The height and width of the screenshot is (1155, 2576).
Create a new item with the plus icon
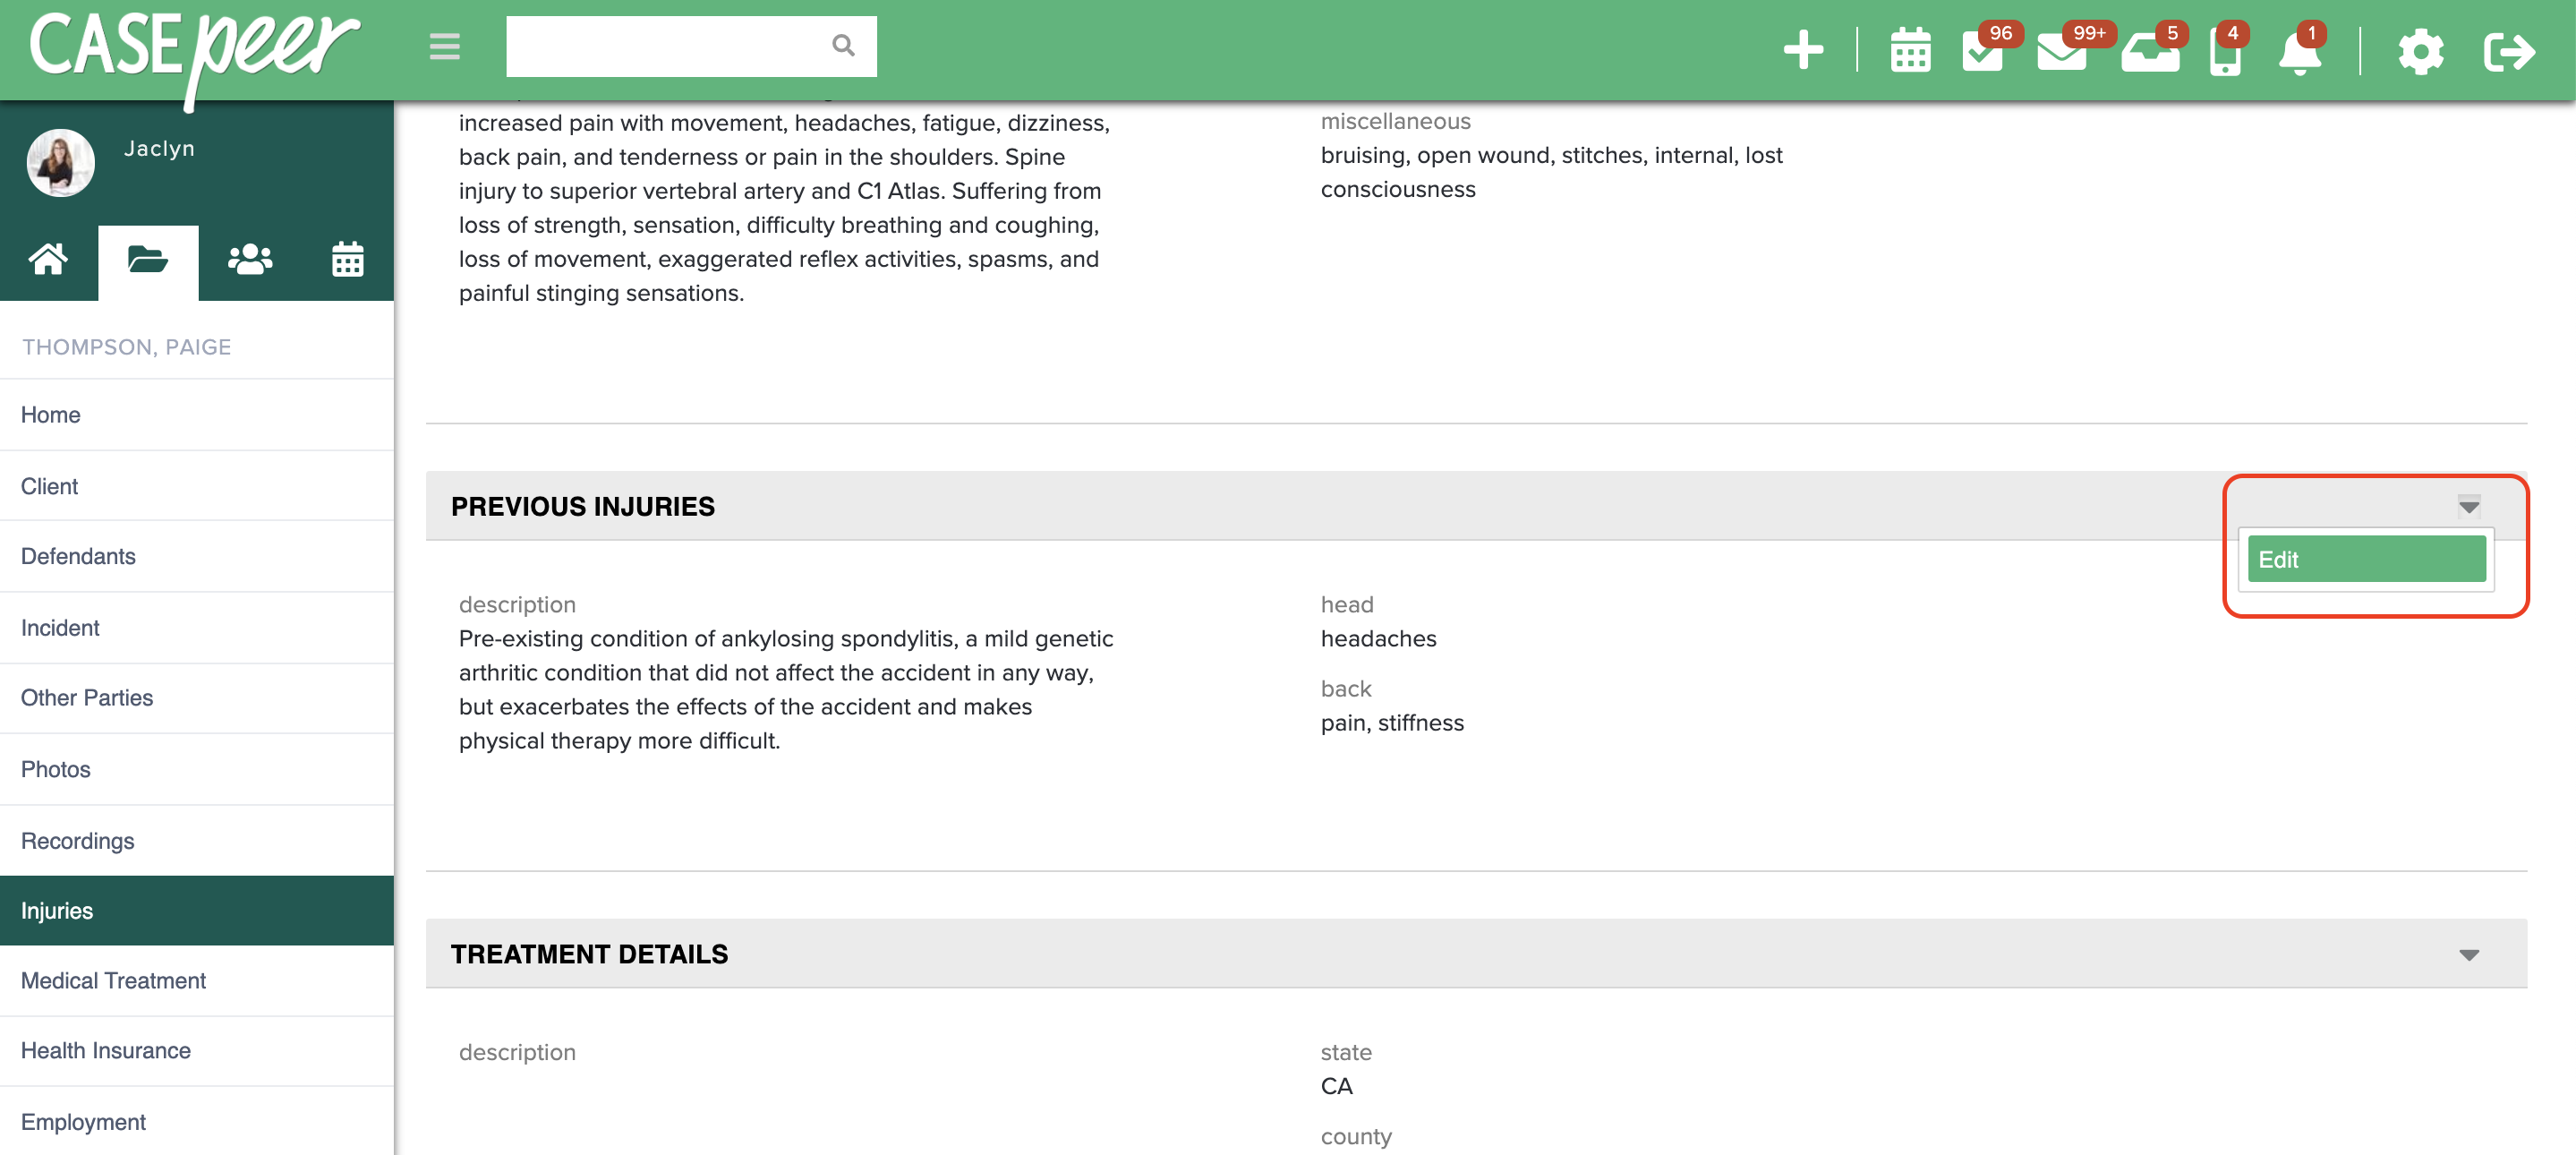(x=1803, y=49)
